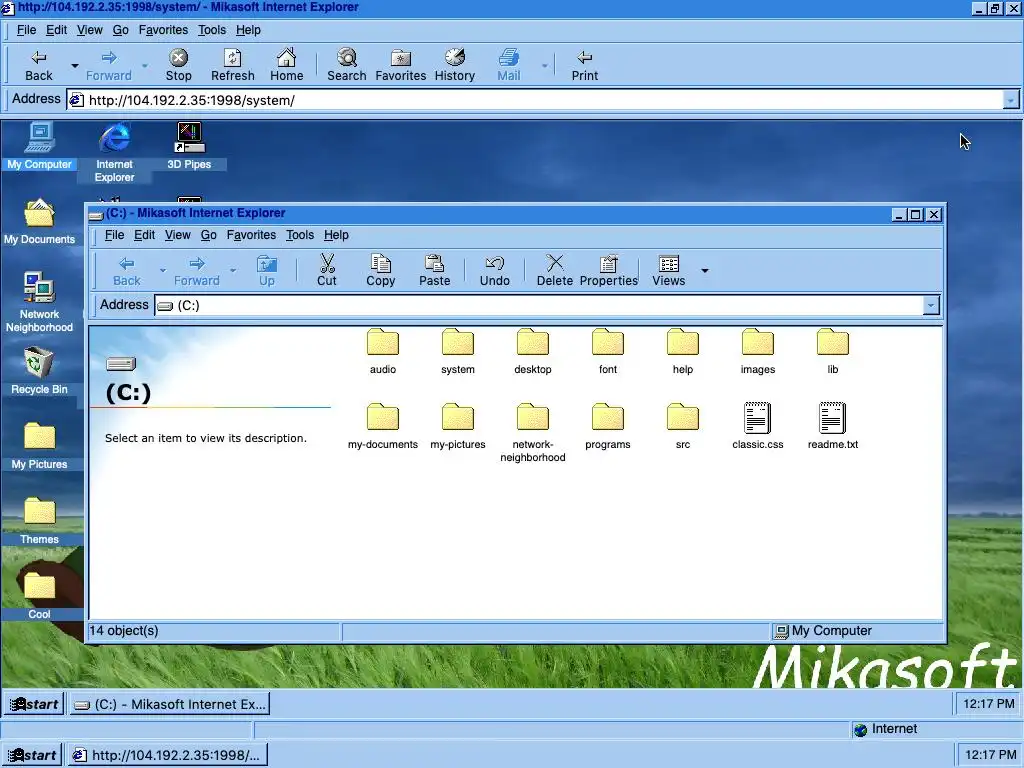The image size is (1024, 768).
Task: Click the outer taskbar start button
Action: coord(33,755)
